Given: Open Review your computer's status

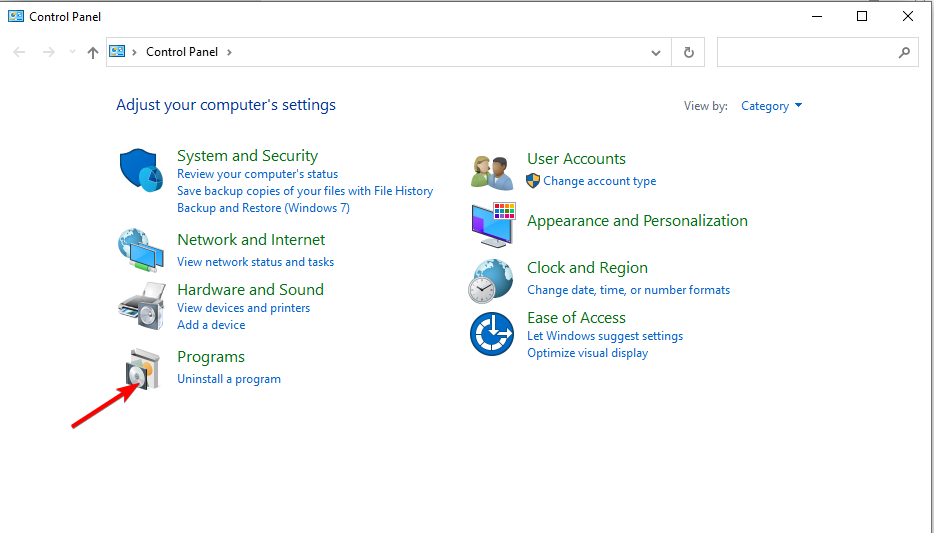Looking at the screenshot, I should [x=257, y=174].
